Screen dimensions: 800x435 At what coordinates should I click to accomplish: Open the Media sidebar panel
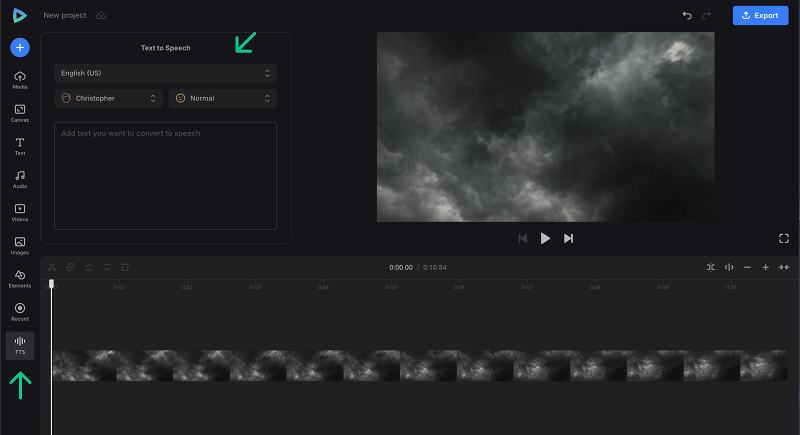click(x=20, y=80)
